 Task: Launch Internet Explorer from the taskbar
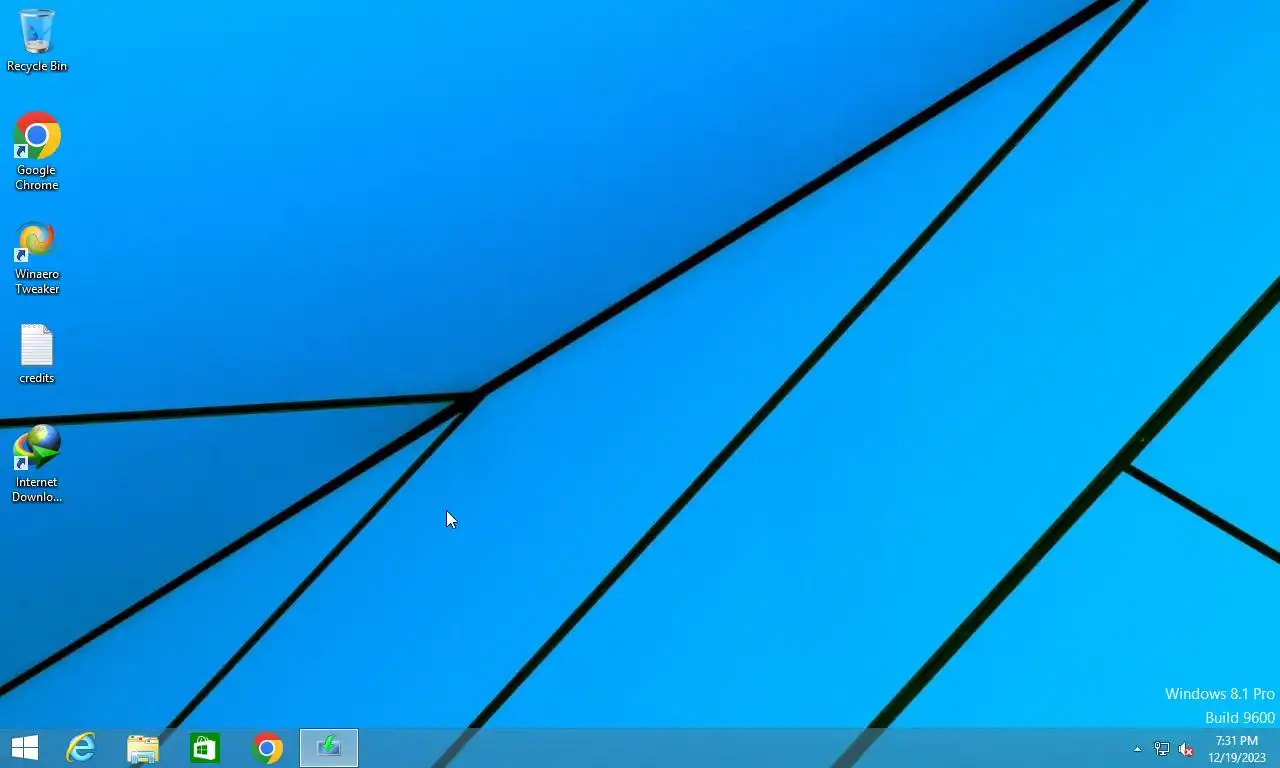(x=81, y=748)
